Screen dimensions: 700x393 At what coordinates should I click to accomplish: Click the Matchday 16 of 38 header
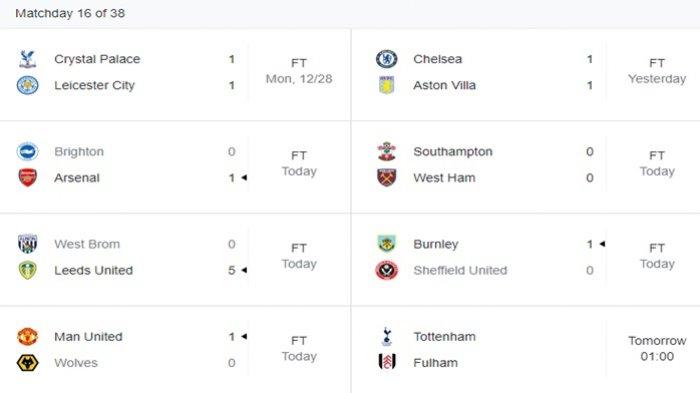click(x=70, y=13)
